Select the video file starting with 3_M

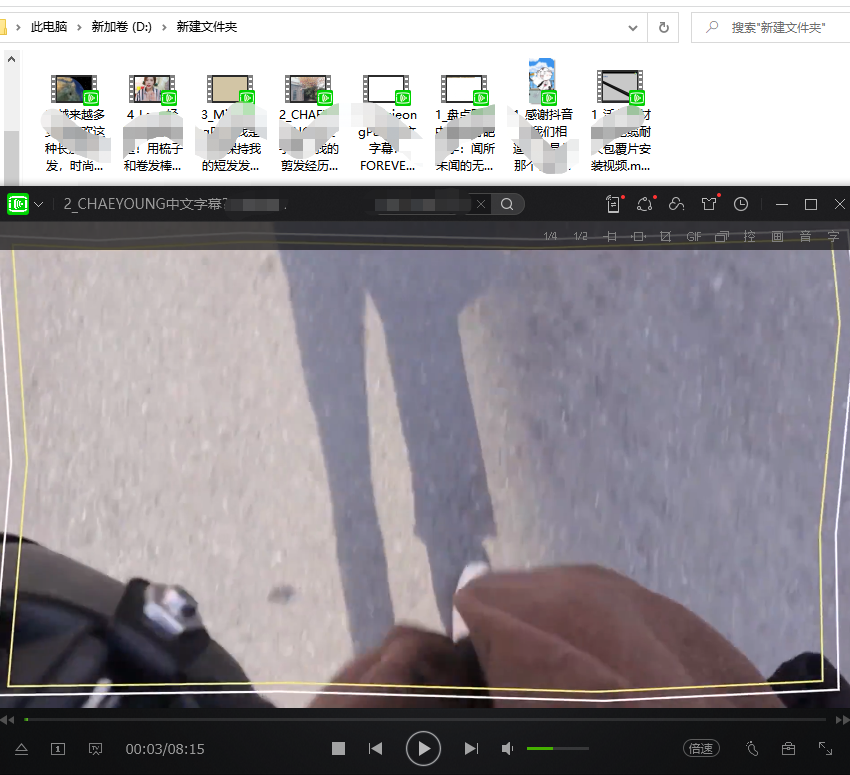(x=231, y=124)
